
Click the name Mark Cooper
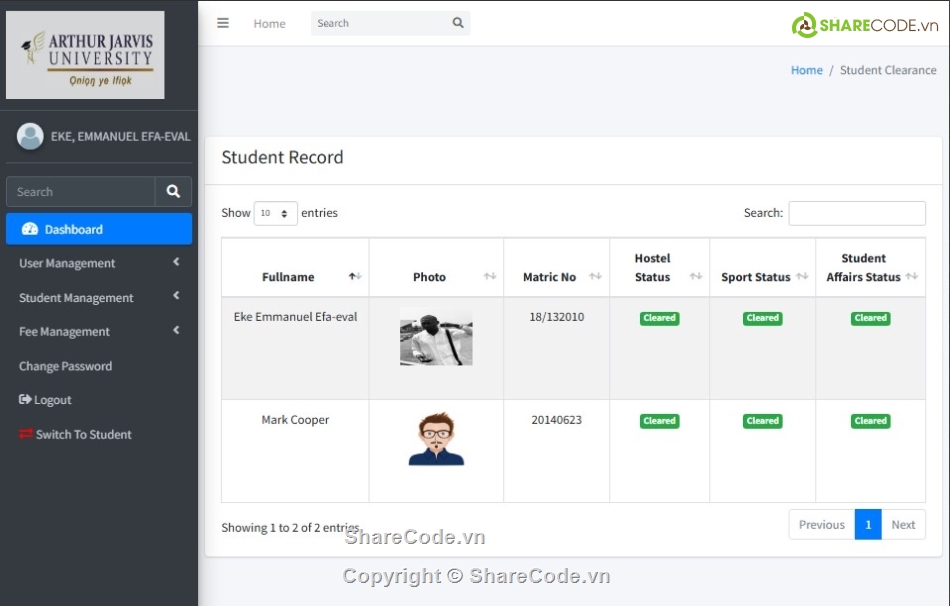coord(295,420)
